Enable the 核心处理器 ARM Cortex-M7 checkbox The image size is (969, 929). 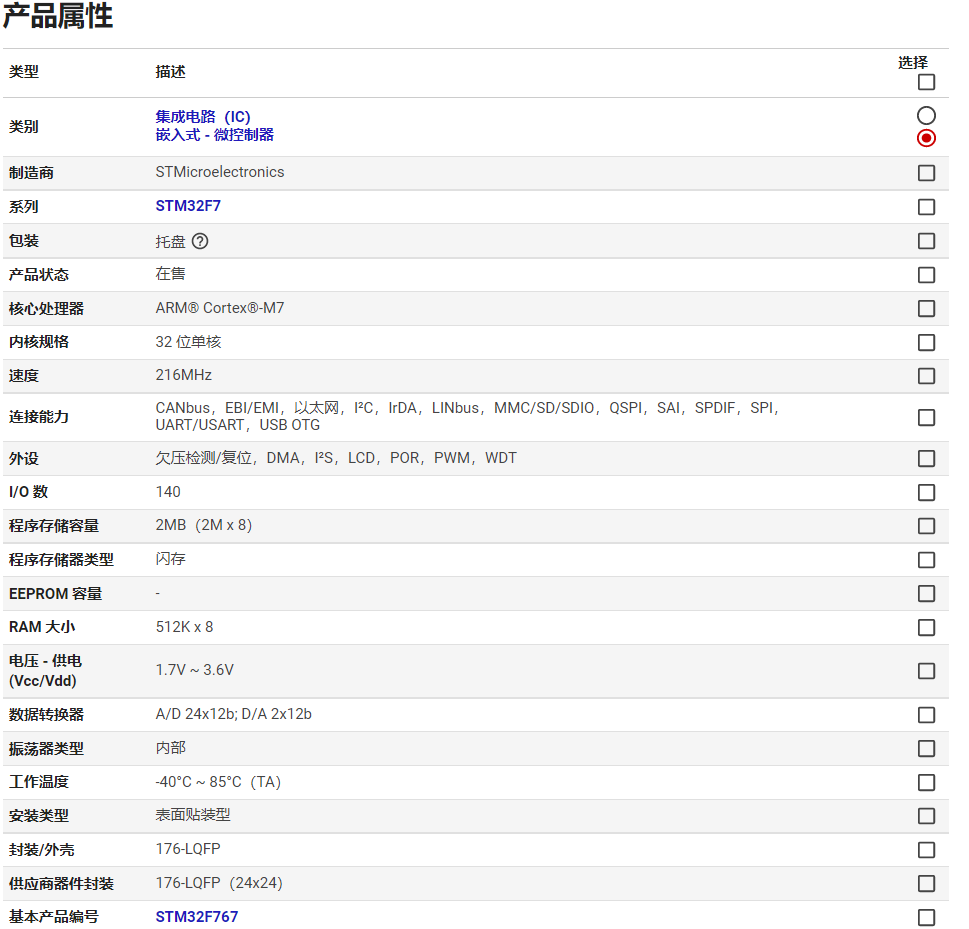[926, 309]
